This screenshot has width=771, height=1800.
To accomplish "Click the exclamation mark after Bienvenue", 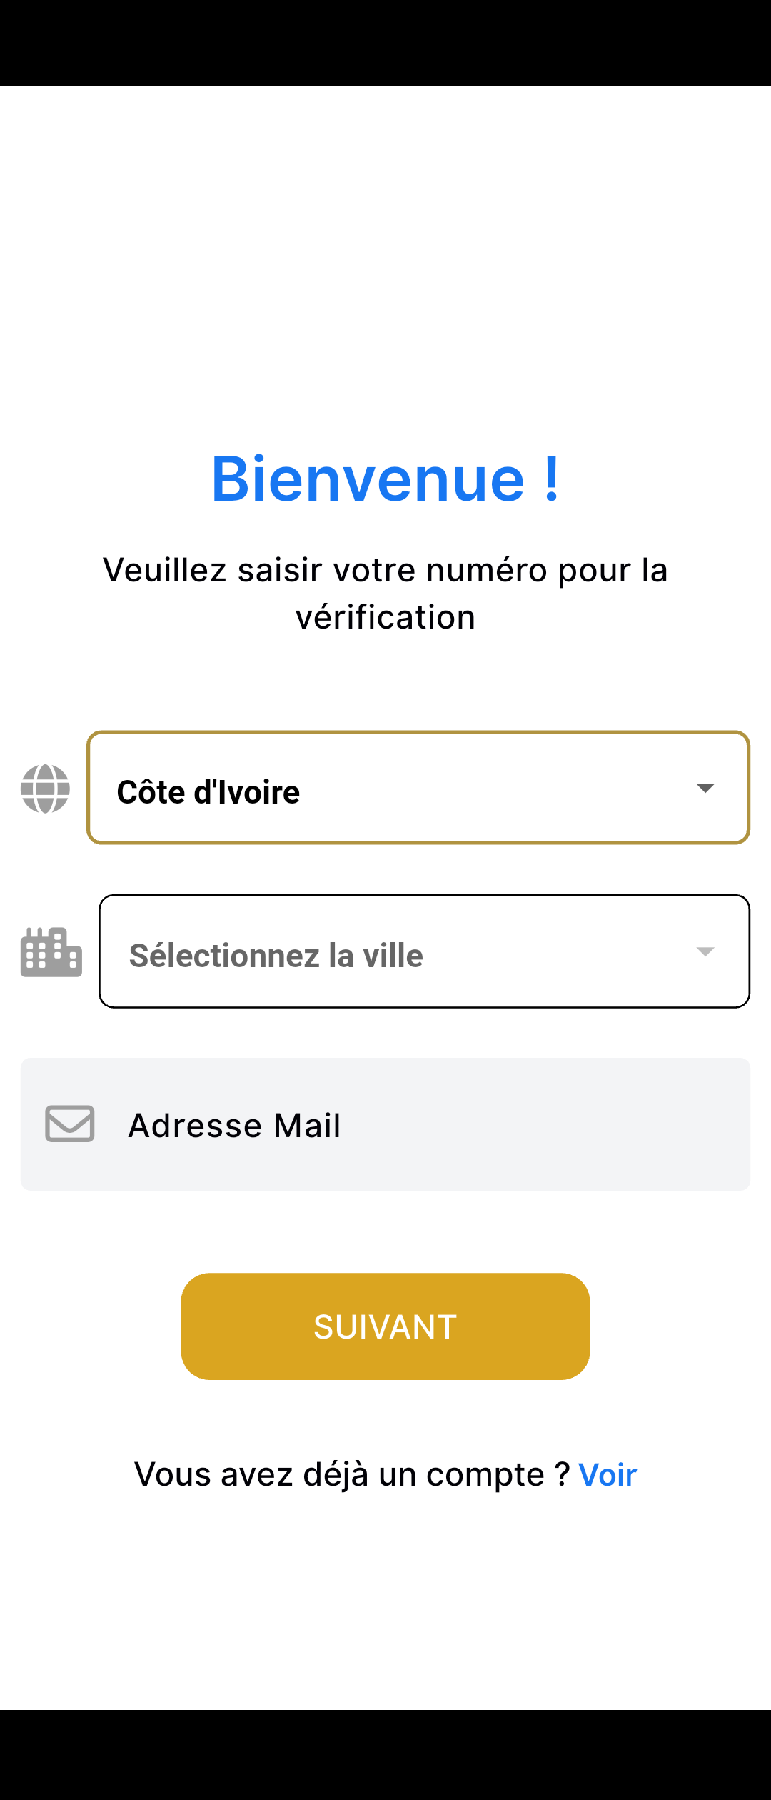I will pos(552,479).
